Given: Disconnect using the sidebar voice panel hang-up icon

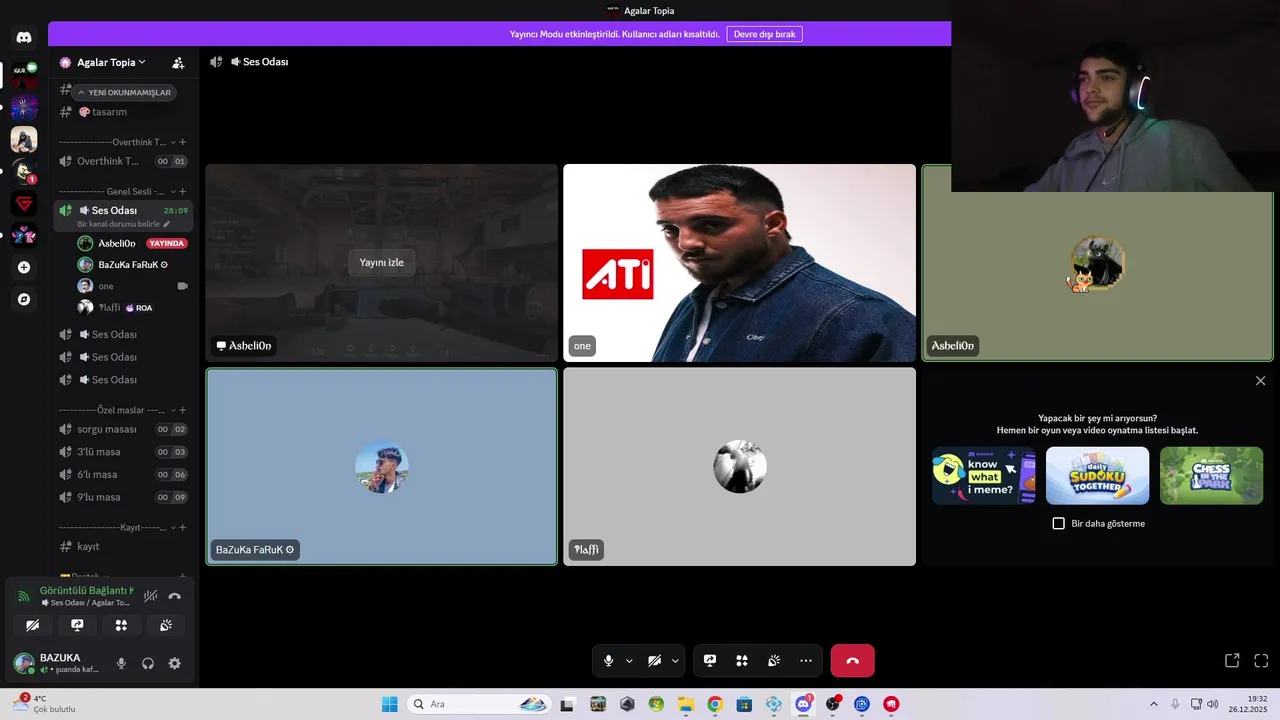Looking at the screenshot, I should [175, 596].
